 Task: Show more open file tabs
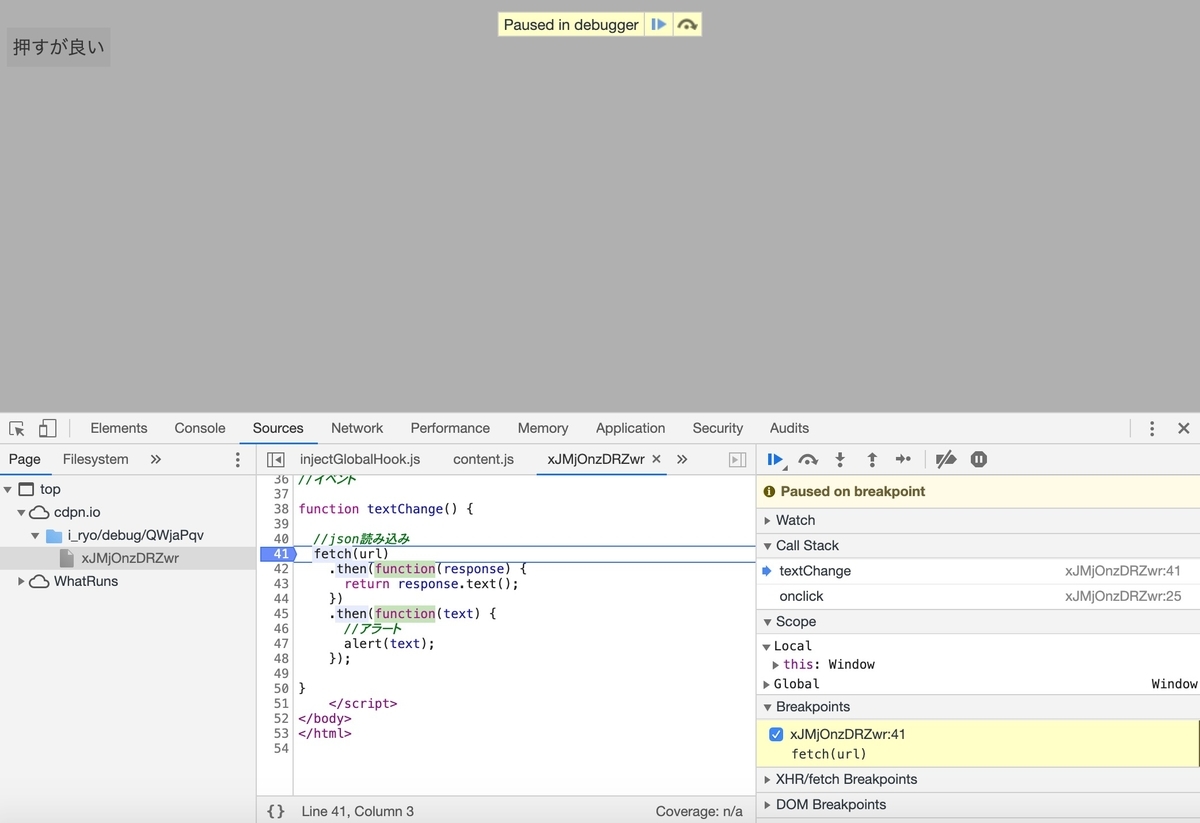coord(682,460)
